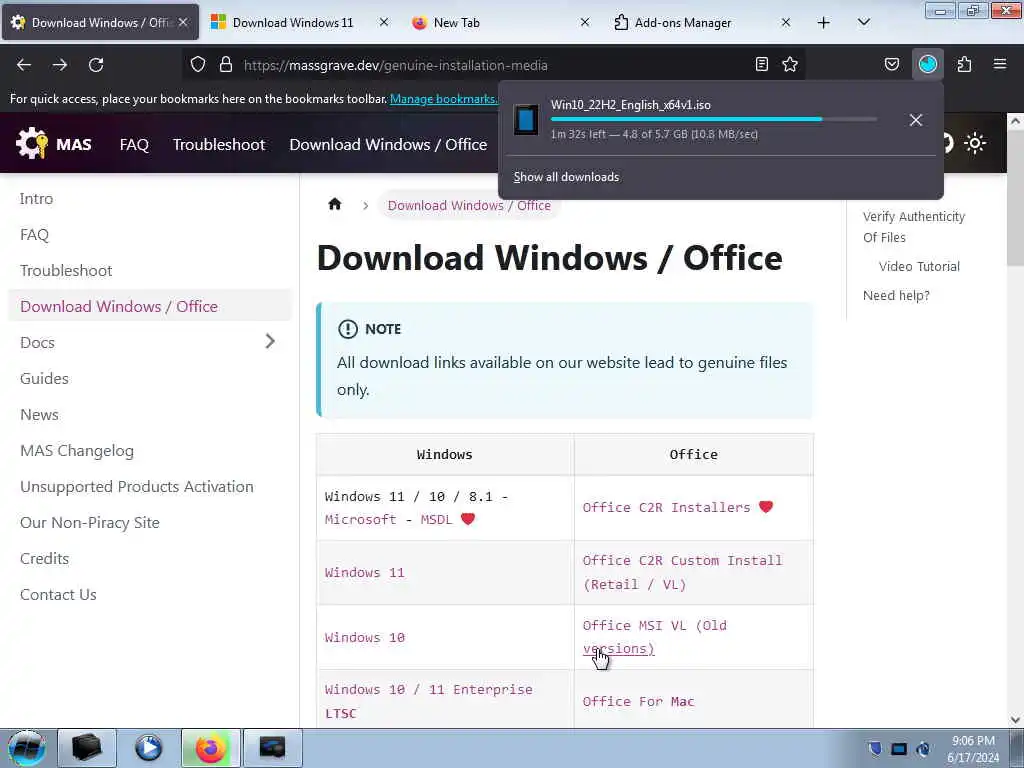Open a new tab with plus button
The height and width of the screenshot is (768, 1024).
tap(824, 22)
